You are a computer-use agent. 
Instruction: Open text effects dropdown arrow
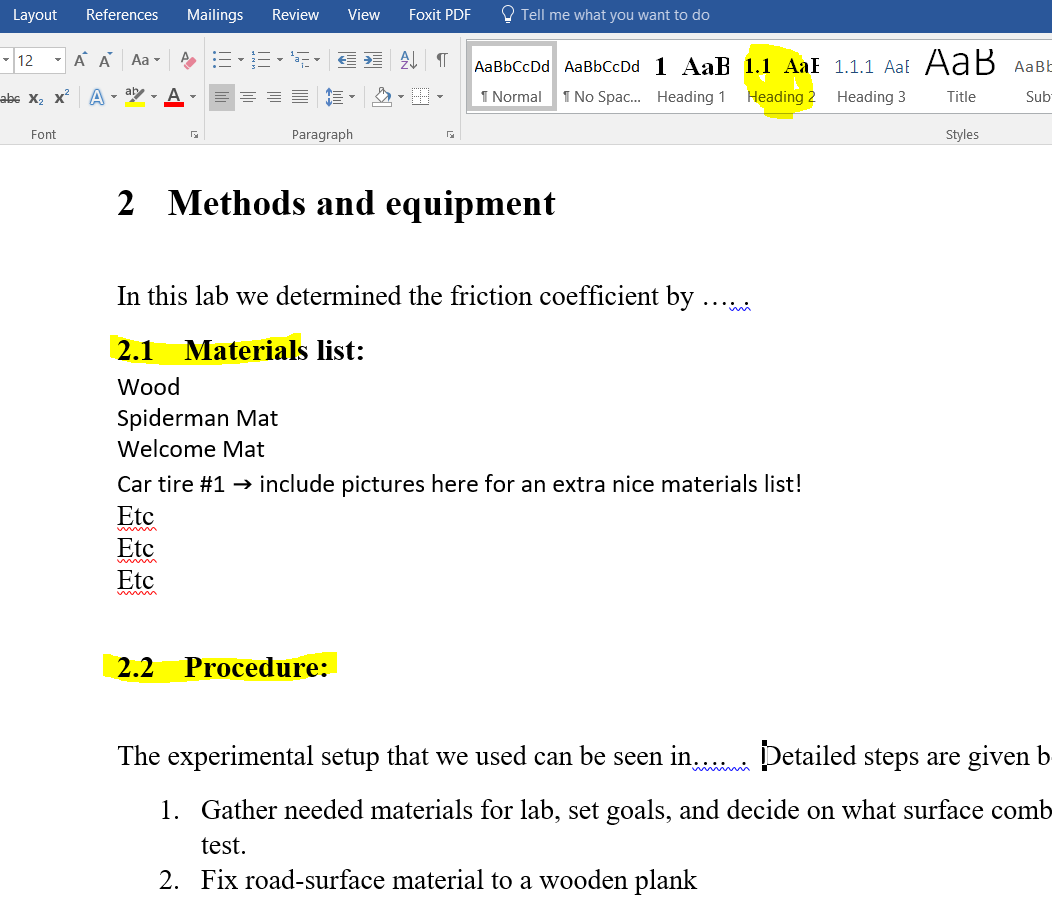pos(114,98)
